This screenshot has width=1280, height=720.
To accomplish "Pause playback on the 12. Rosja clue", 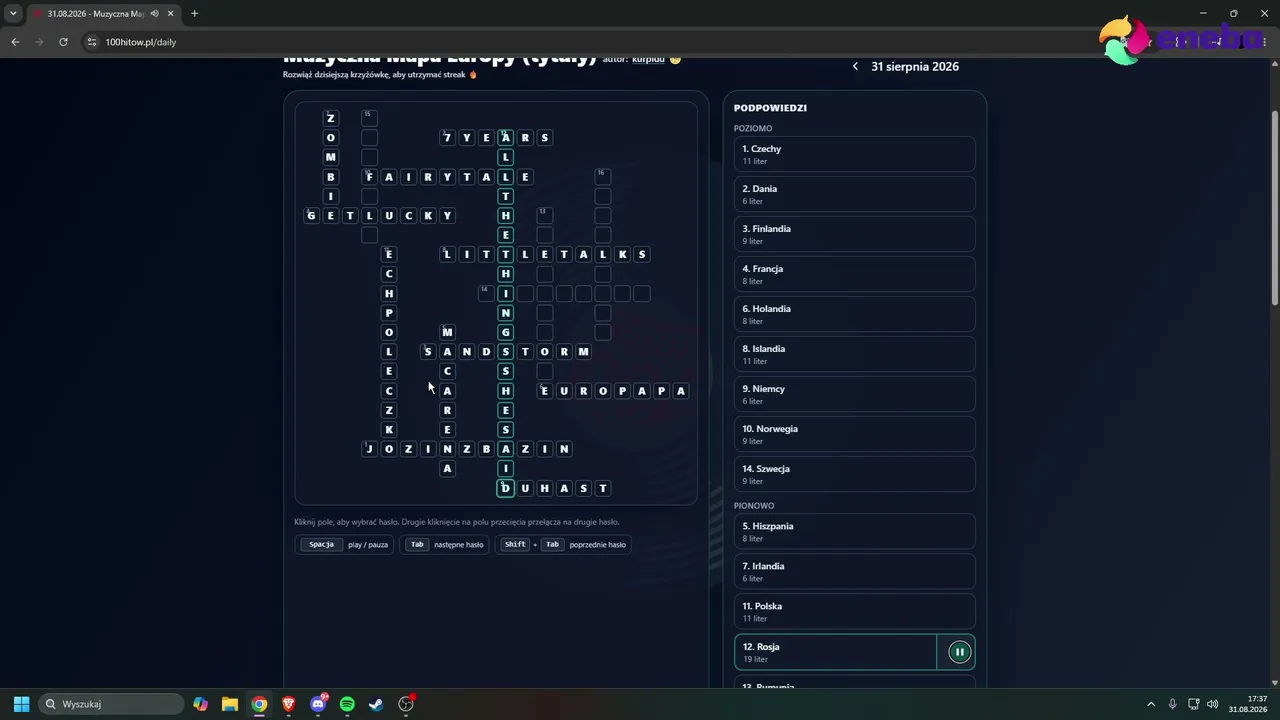I will pyautogui.click(x=959, y=652).
